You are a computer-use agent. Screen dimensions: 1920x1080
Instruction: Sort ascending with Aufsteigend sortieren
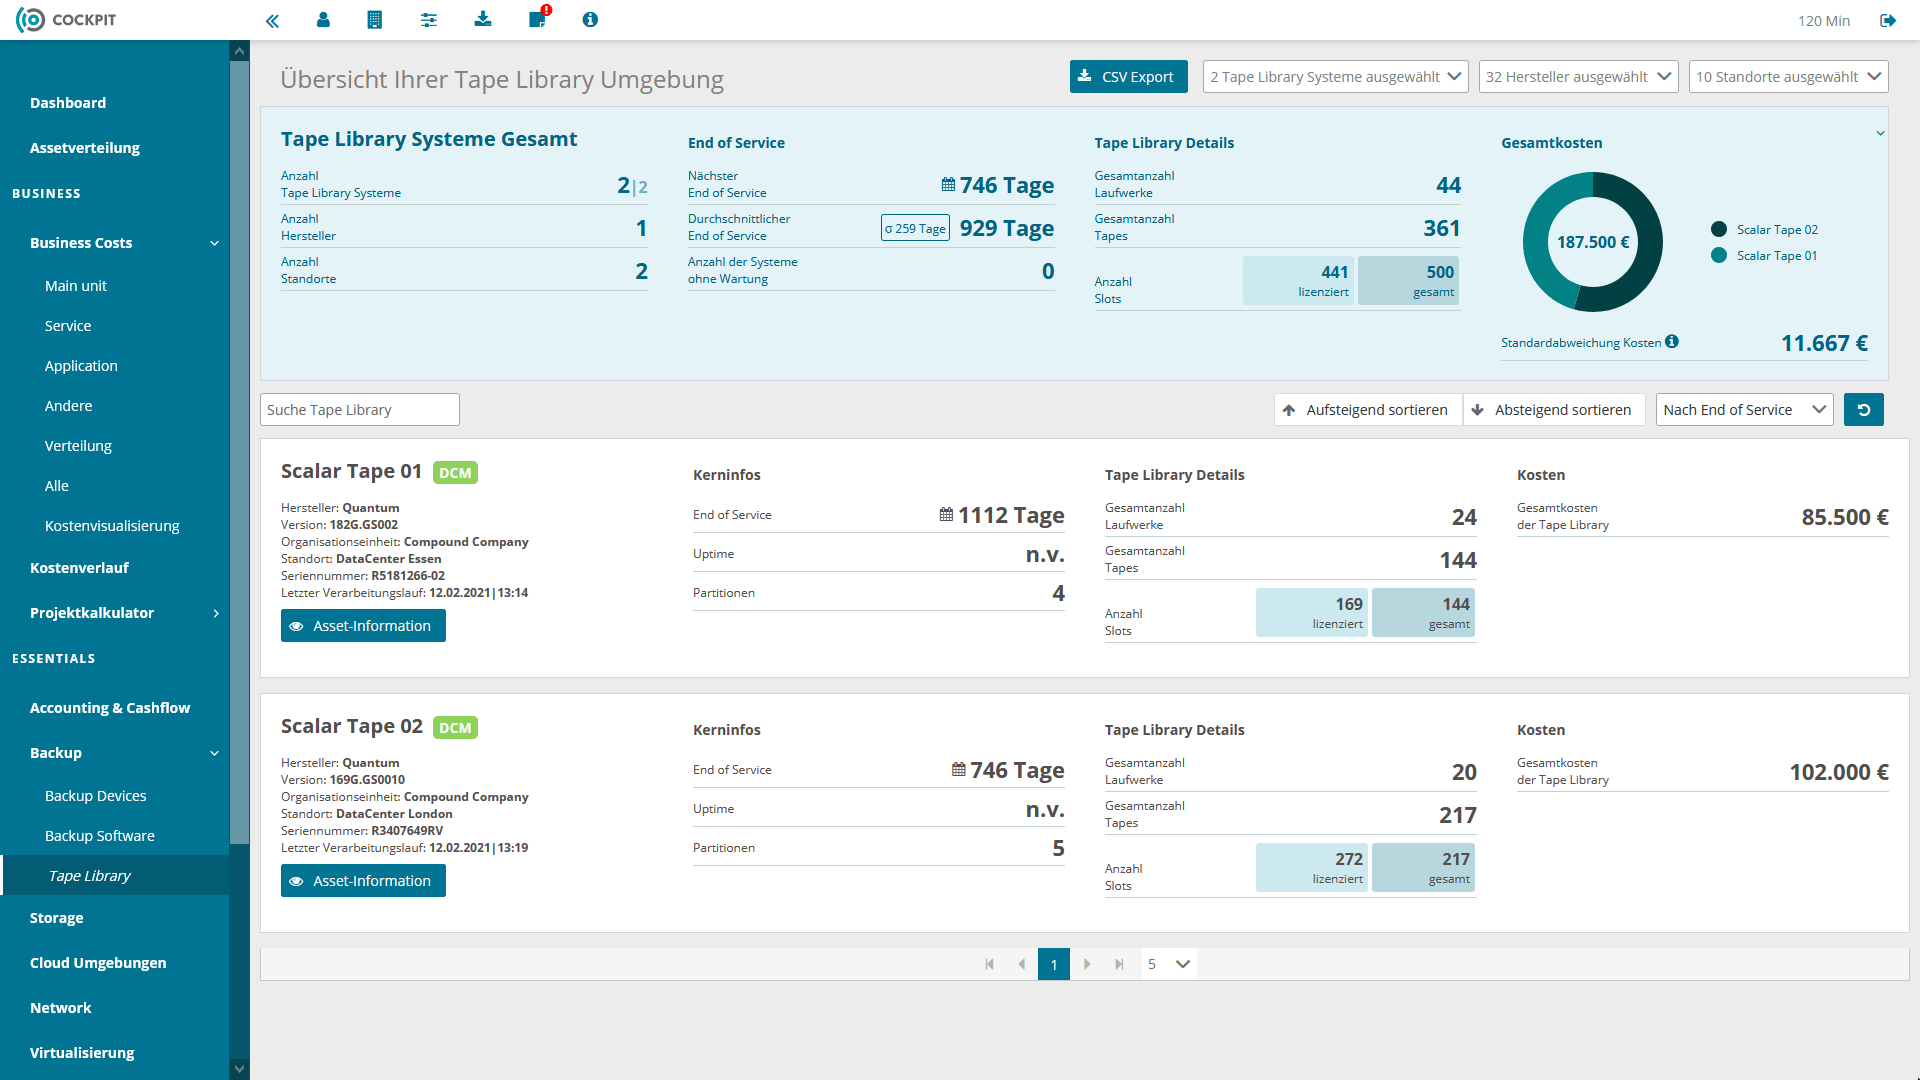coord(1367,410)
